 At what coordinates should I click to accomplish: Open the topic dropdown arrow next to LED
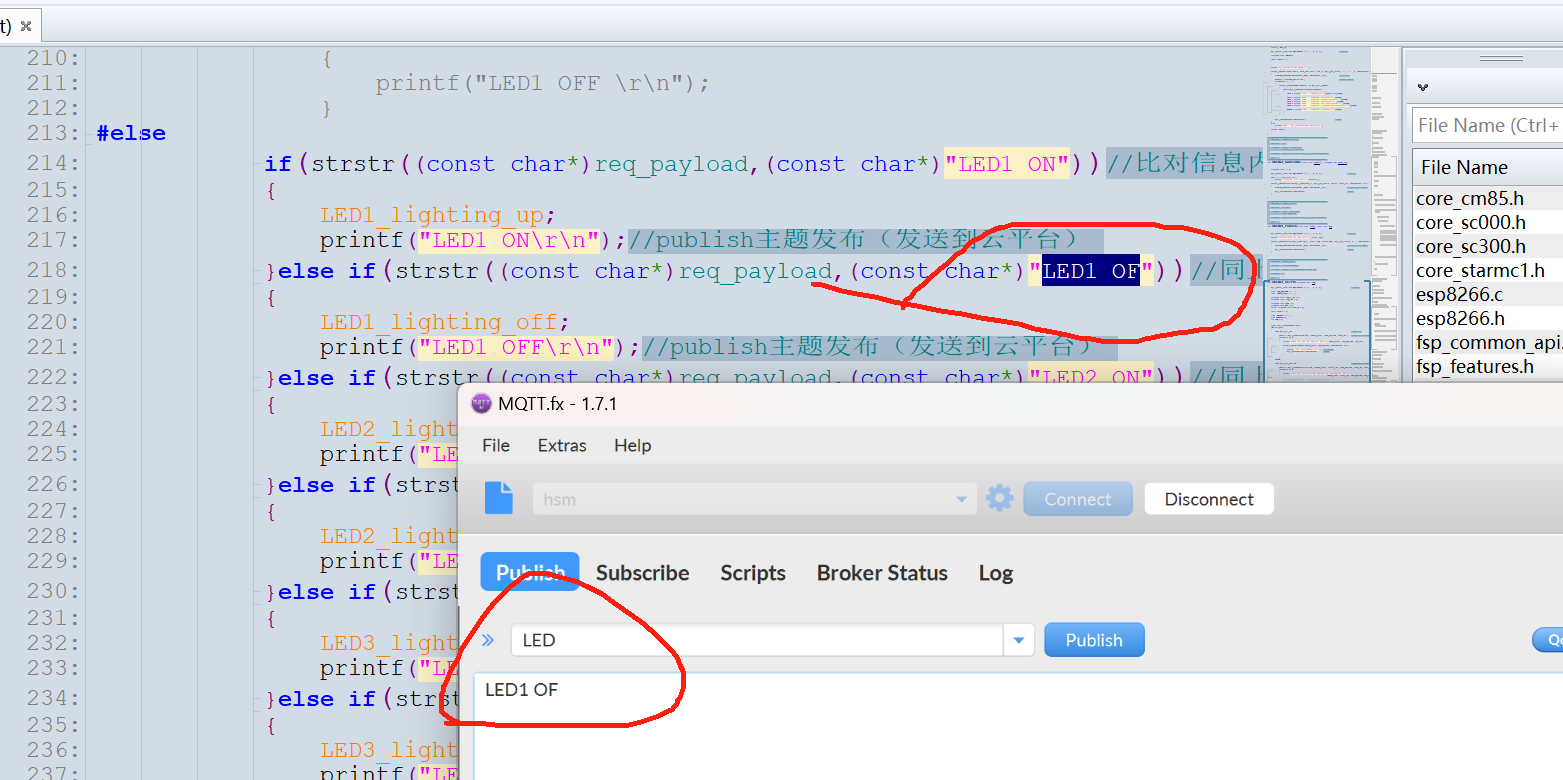tap(1019, 640)
